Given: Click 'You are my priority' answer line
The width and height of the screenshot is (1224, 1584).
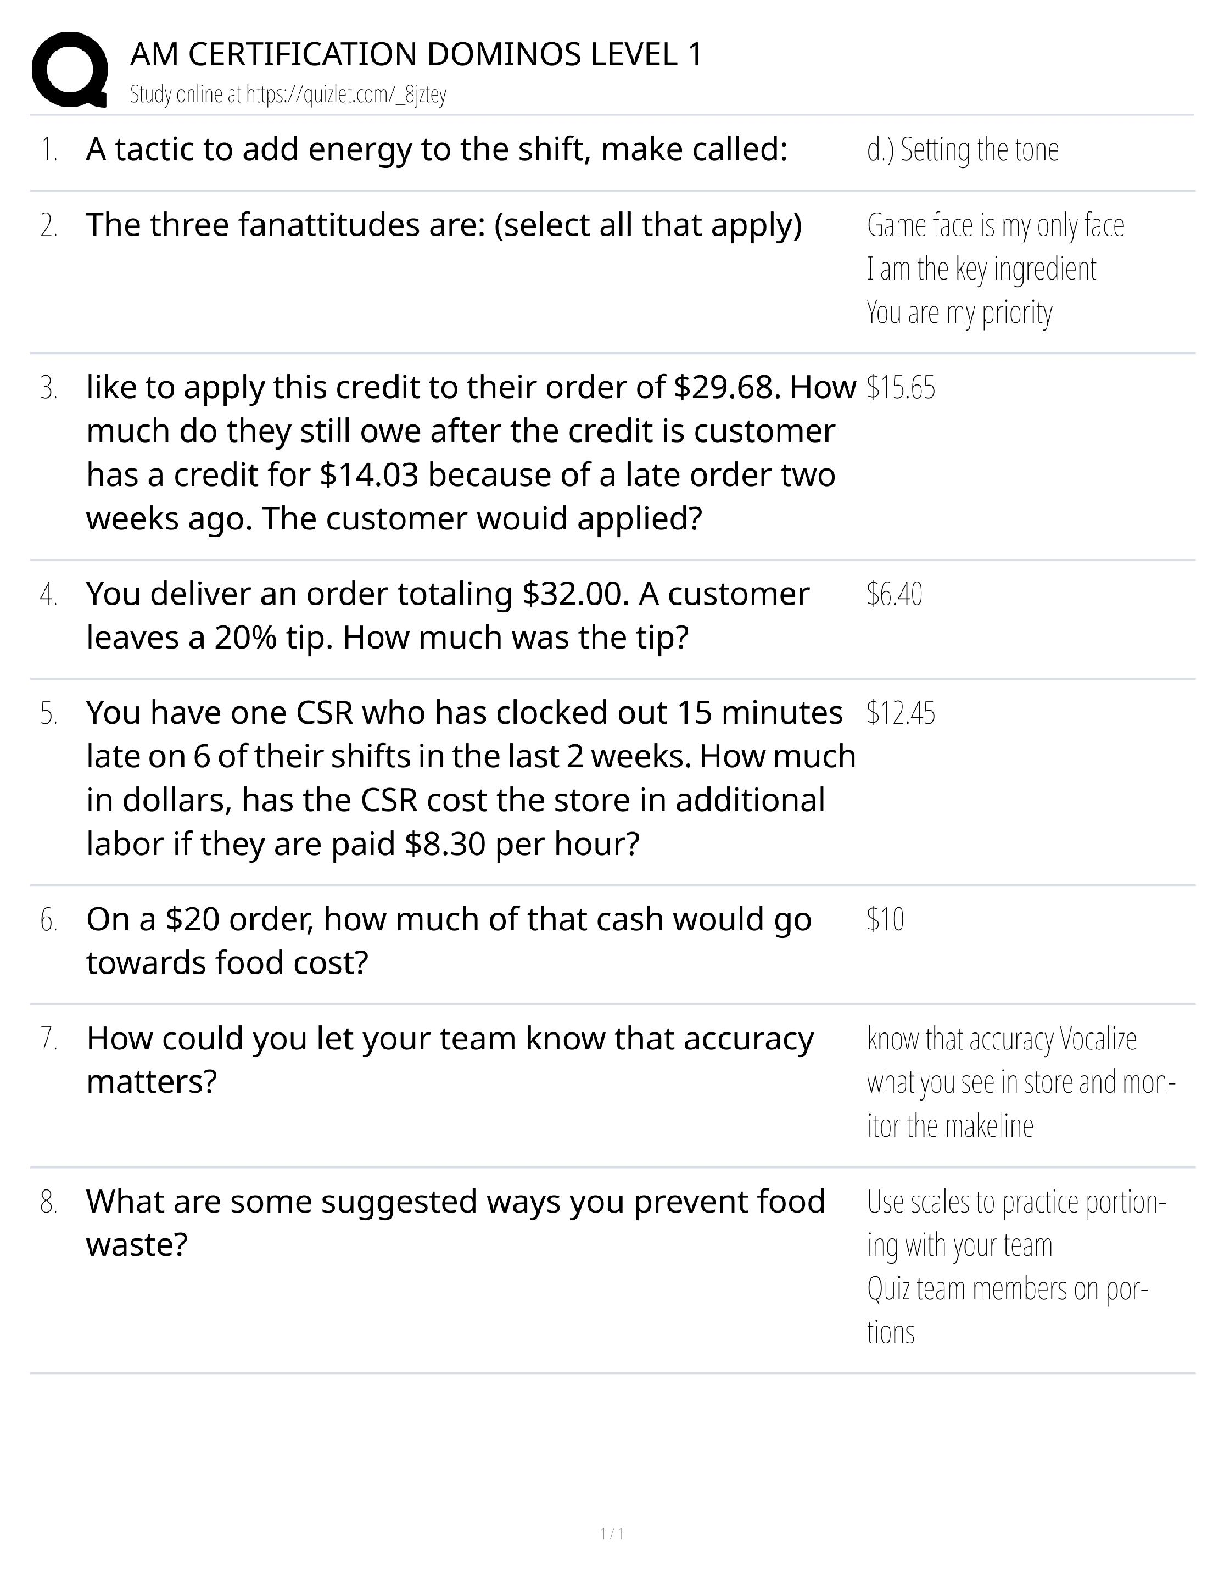Looking at the screenshot, I should 959,313.
